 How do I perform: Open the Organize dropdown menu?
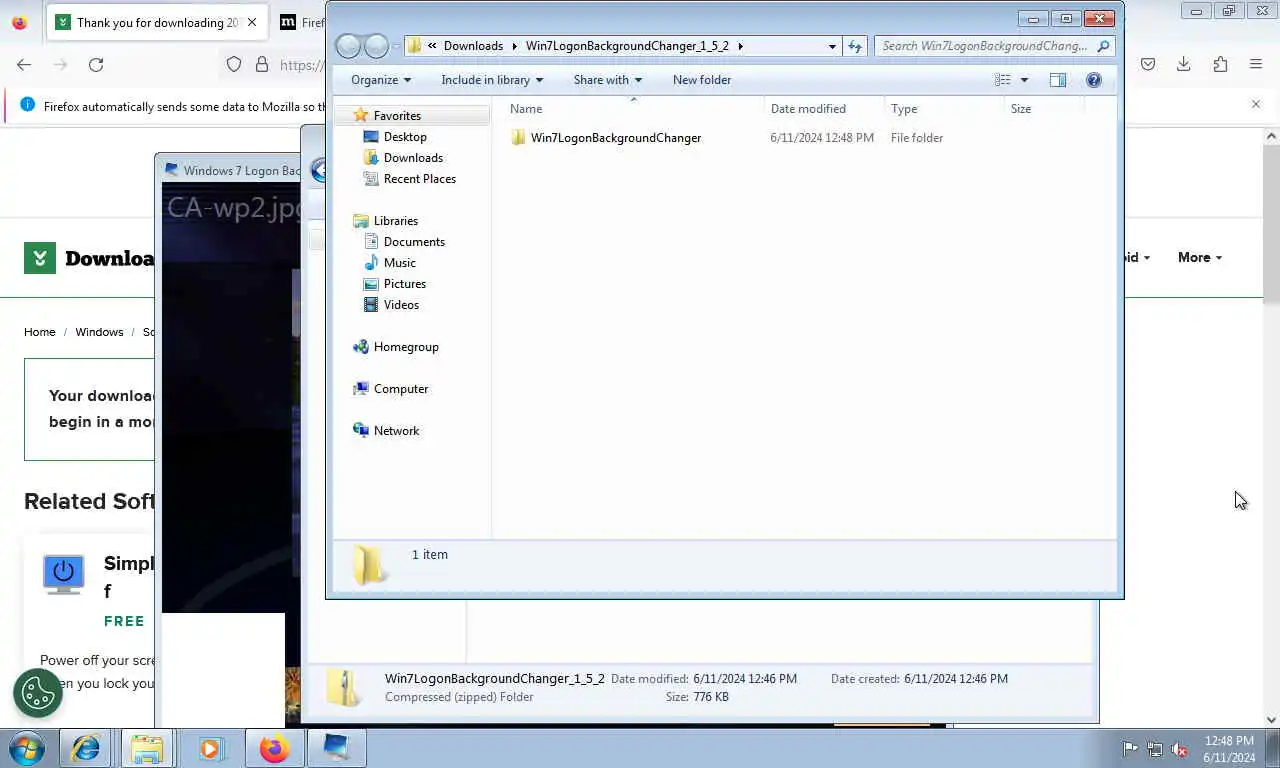tap(381, 80)
